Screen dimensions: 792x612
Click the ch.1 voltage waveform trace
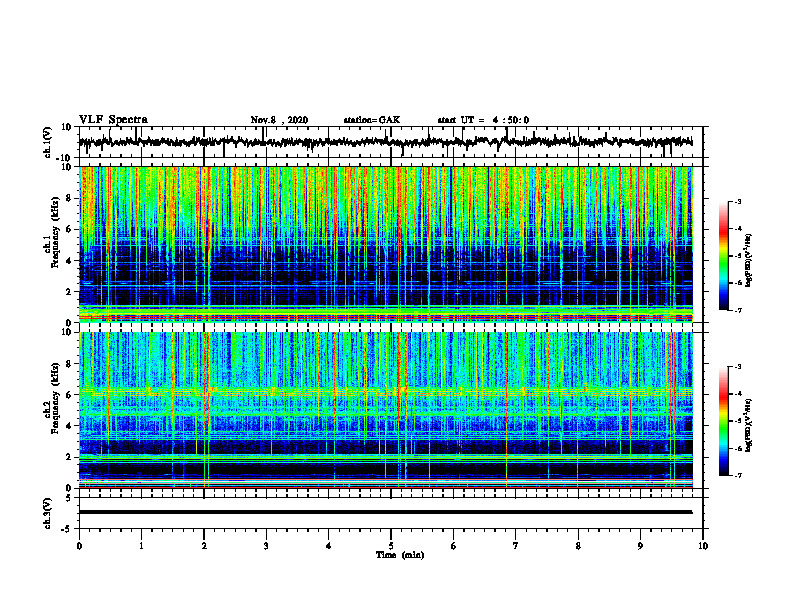pos(385,142)
